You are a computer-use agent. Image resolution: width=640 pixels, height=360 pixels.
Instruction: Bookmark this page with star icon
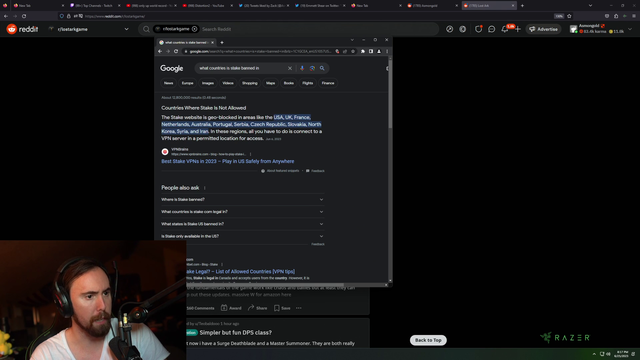click(x=569, y=16)
